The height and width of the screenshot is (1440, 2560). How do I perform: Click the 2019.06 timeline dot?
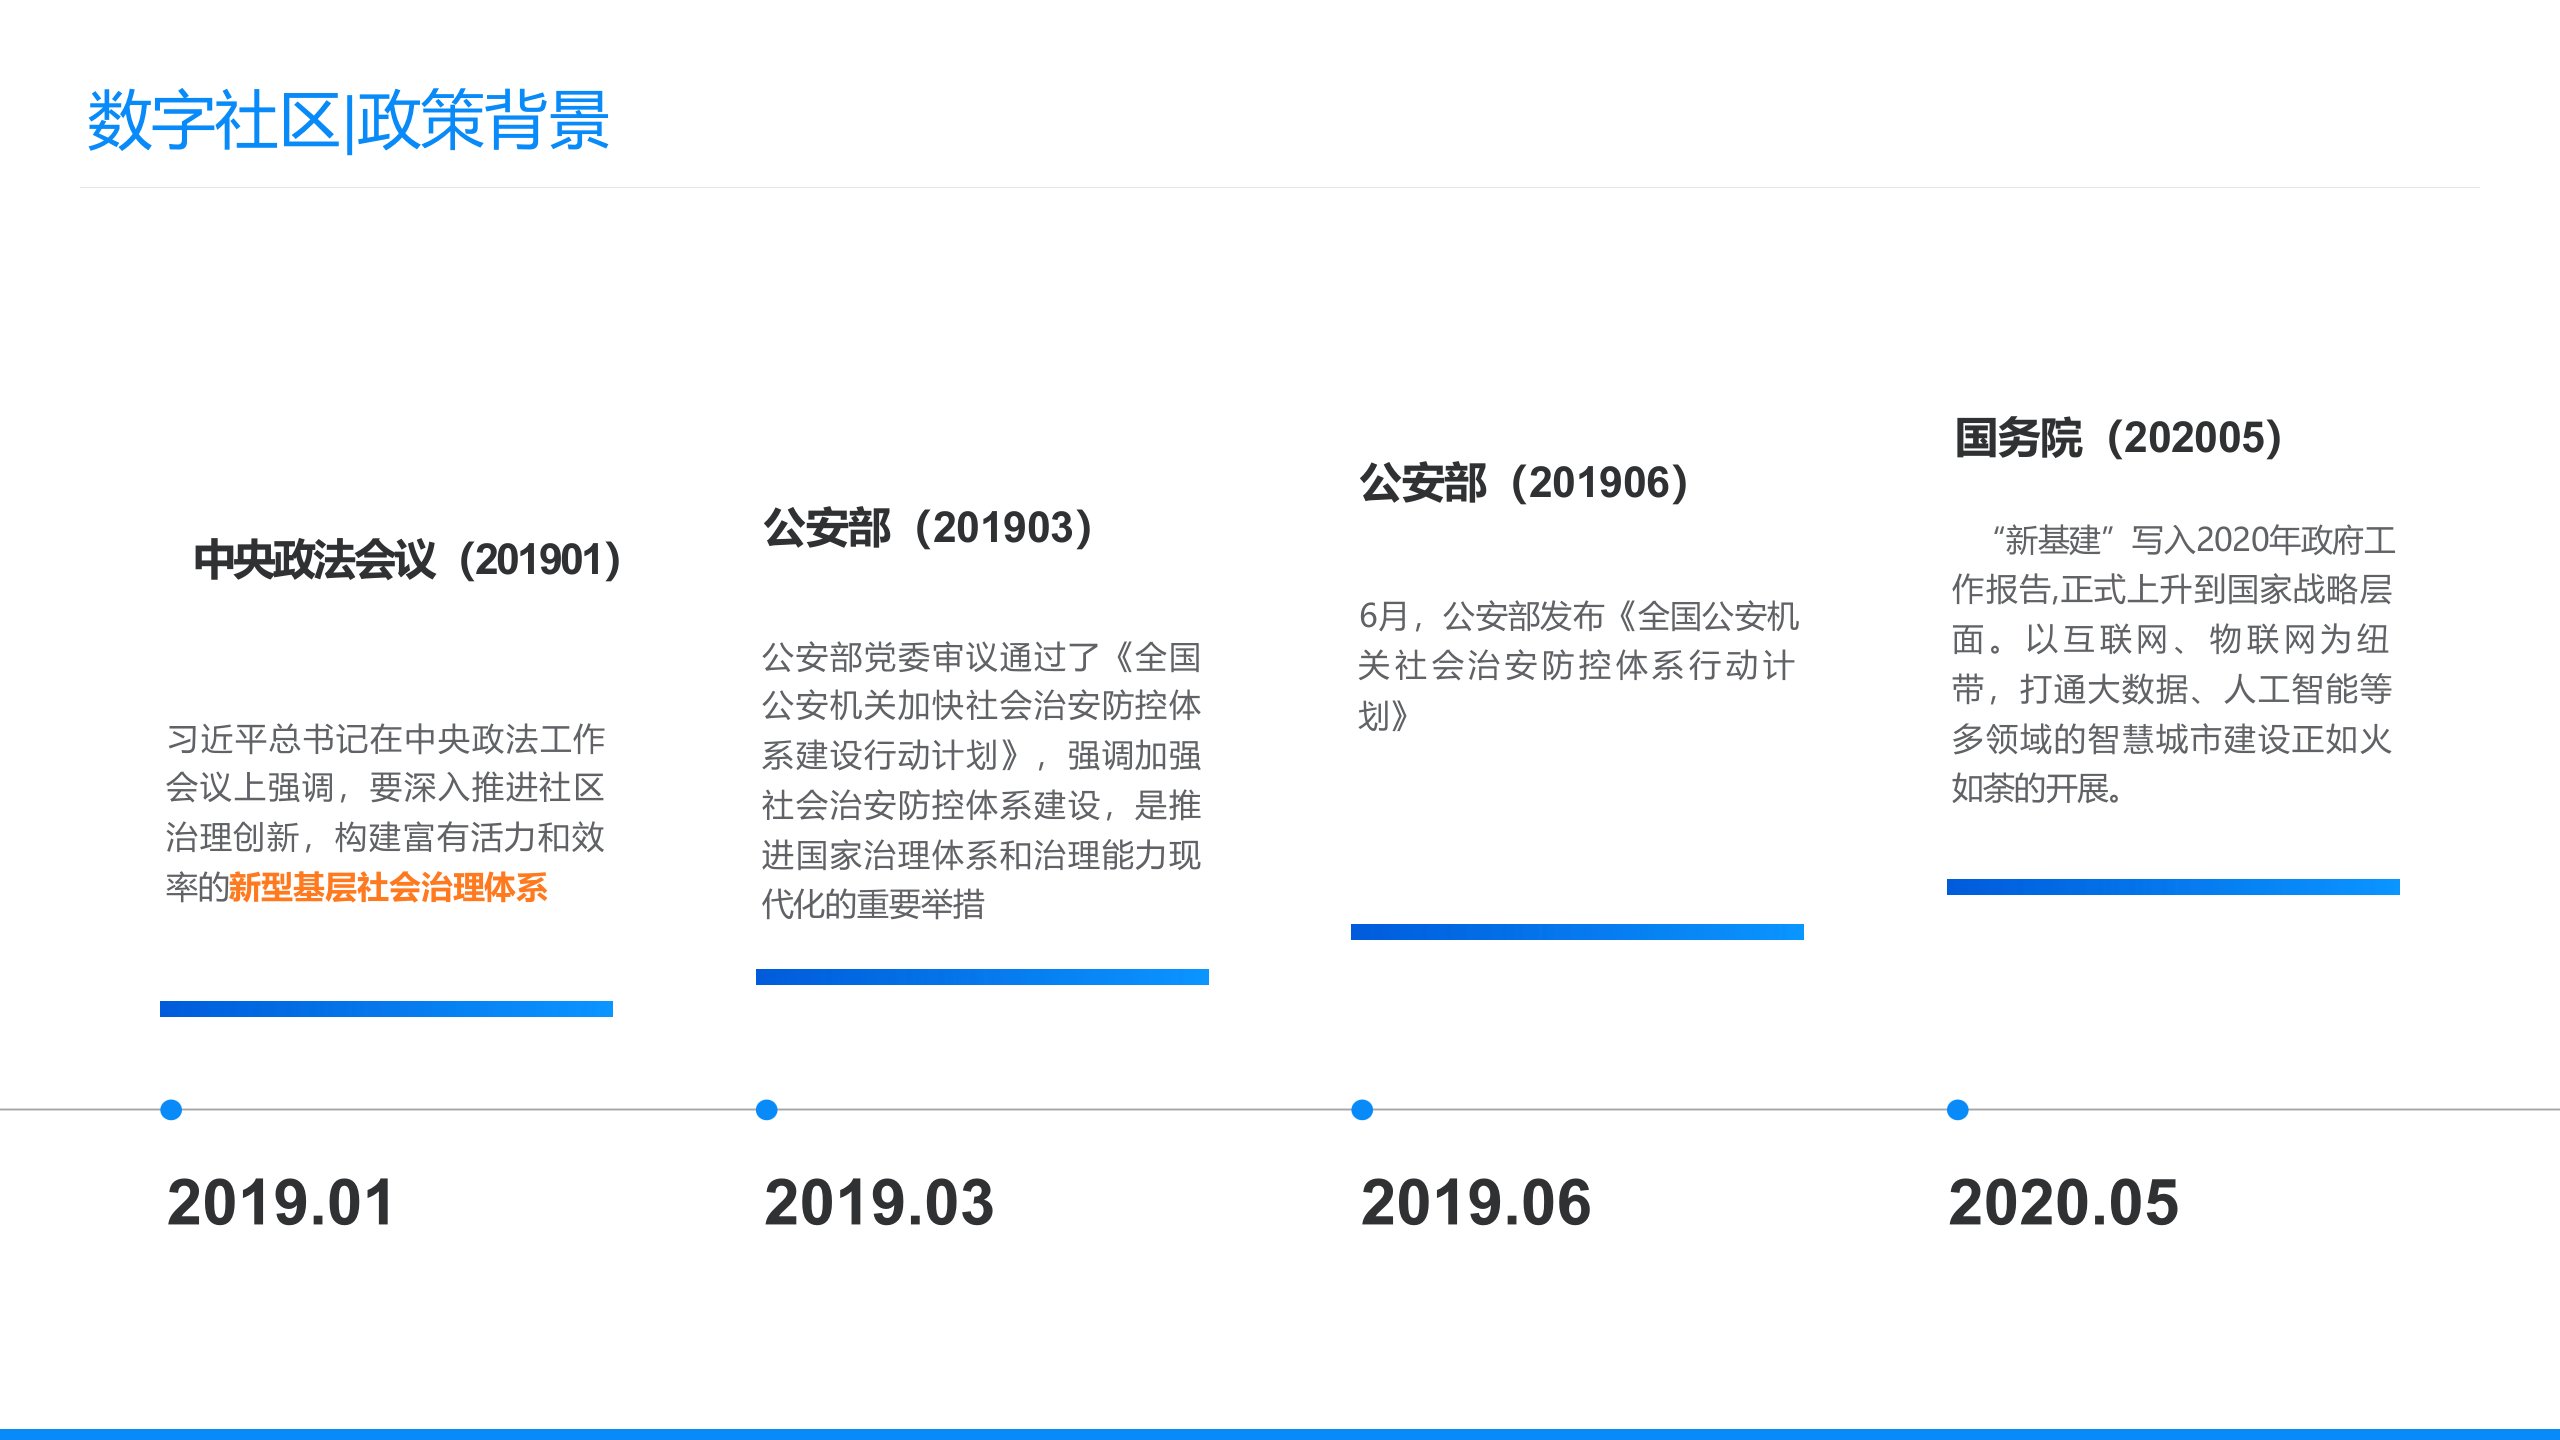click(1362, 1109)
